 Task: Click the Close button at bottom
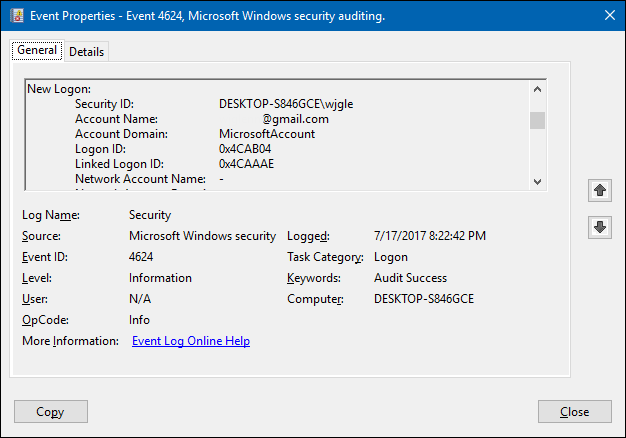[x=574, y=411]
